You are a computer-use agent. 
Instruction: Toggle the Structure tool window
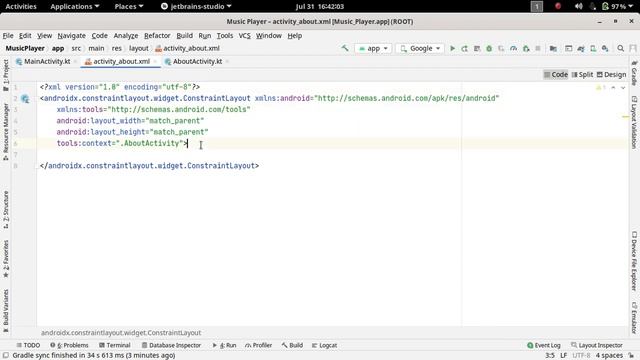click(x=6, y=209)
